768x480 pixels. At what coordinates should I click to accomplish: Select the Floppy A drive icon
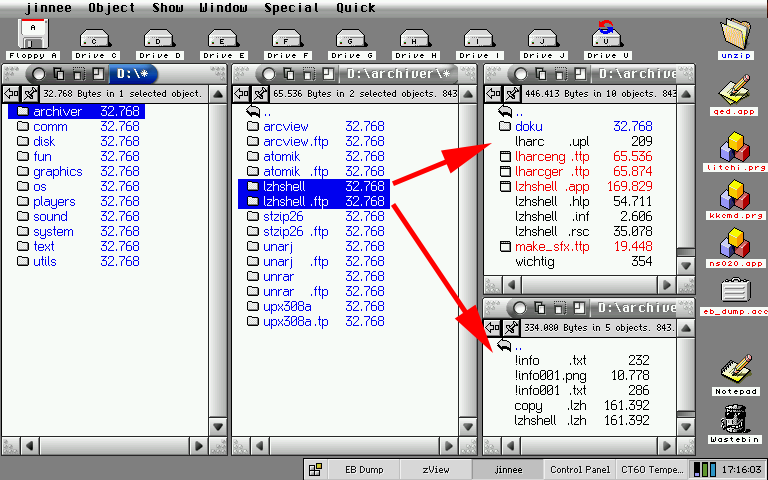click(x=34, y=35)
